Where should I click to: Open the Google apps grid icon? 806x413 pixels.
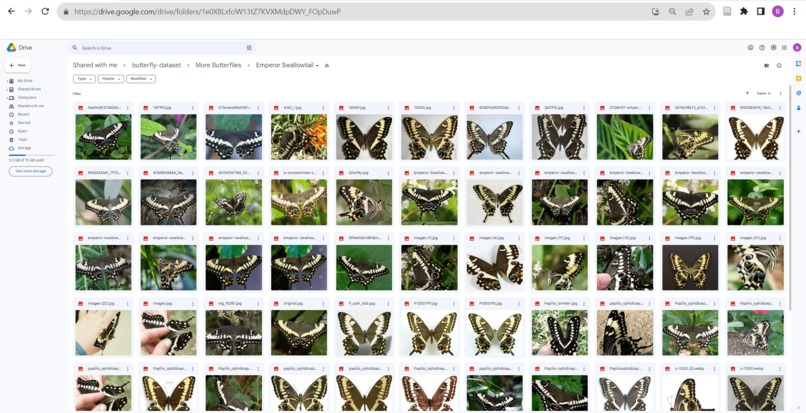784,47
